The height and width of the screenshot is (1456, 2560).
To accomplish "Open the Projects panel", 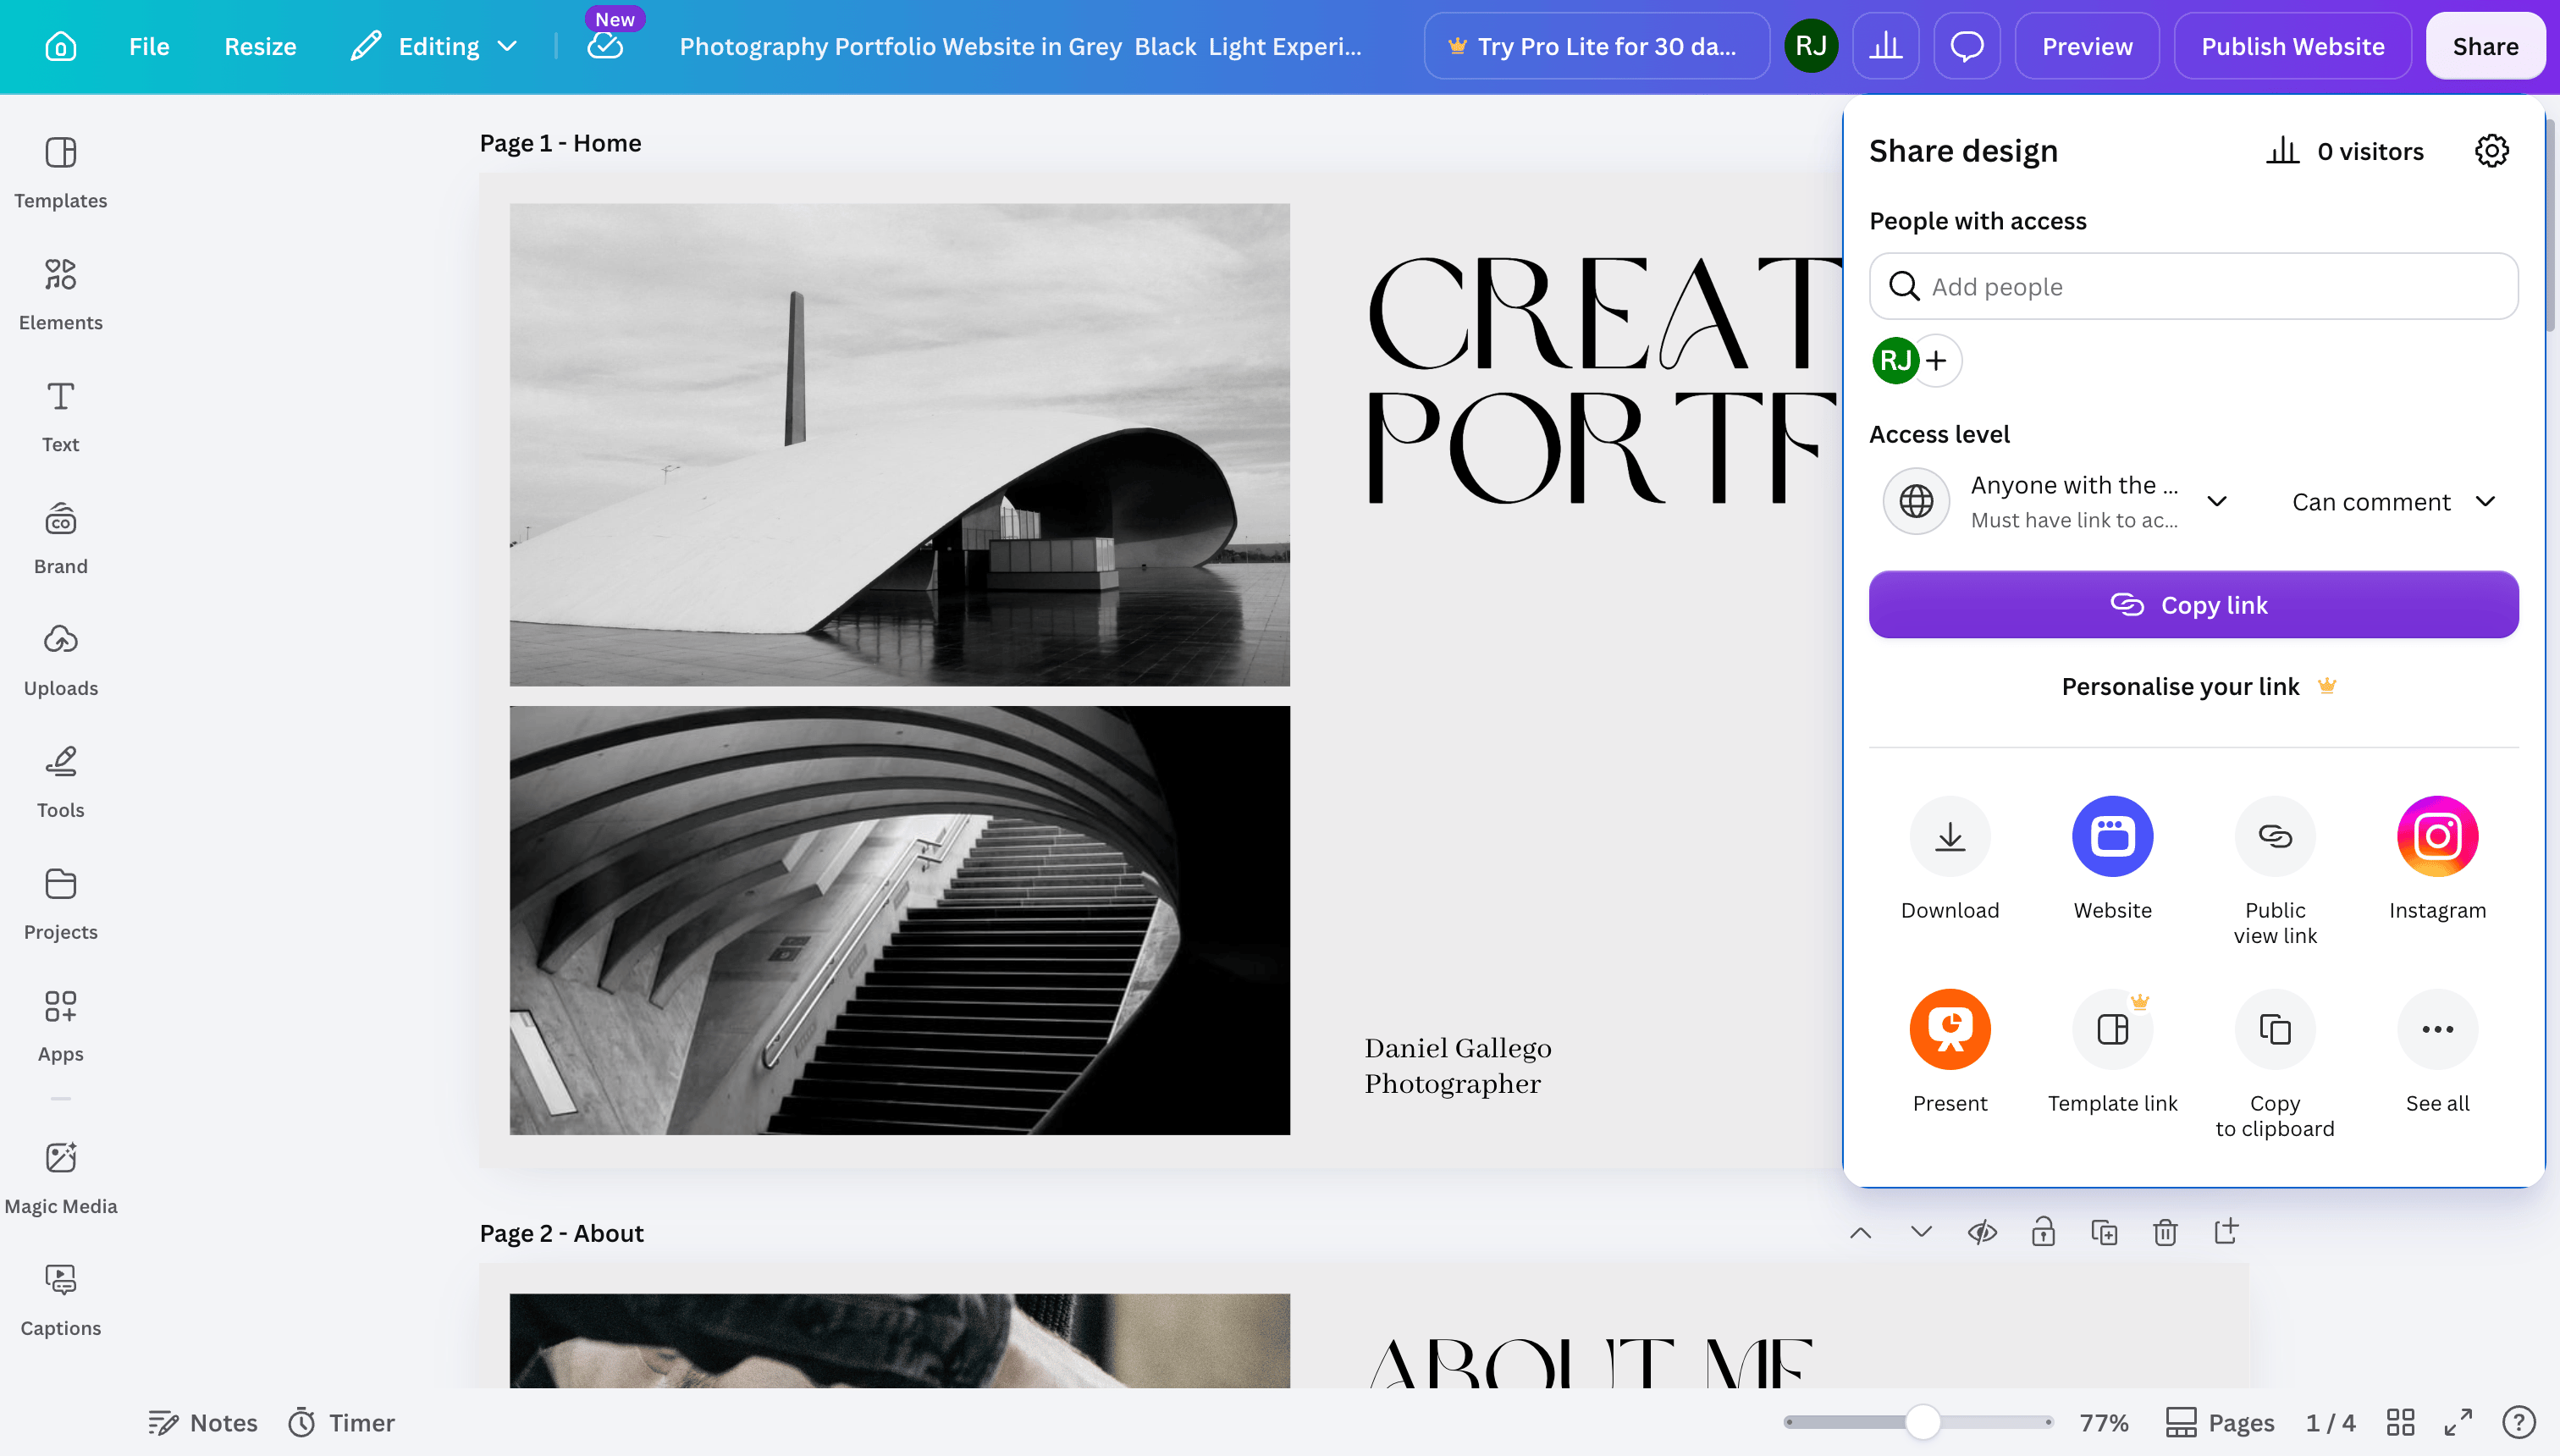I will click(61, 904).
